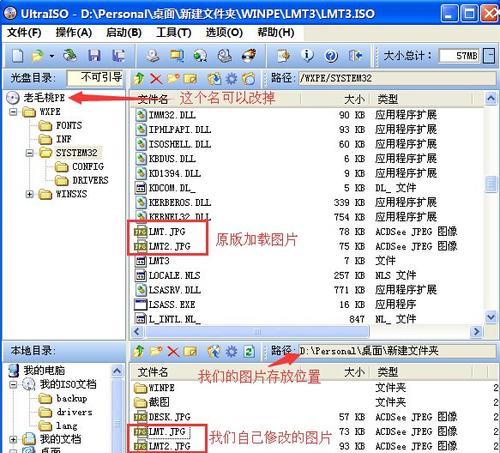Collapse the WXPE tree node
Viewport: 500px width, 453px height.
point(13,111)
